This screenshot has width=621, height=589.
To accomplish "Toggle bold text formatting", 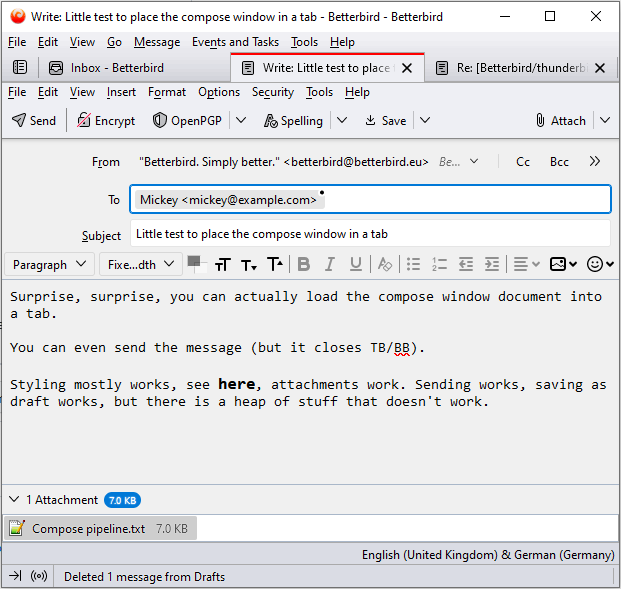I will (x=304, y=264).
